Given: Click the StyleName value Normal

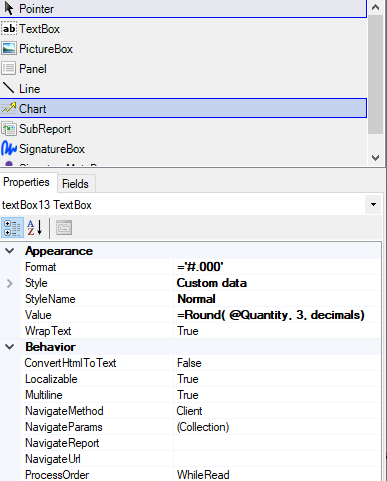Looking at the screenshot, I should [277, 299].
